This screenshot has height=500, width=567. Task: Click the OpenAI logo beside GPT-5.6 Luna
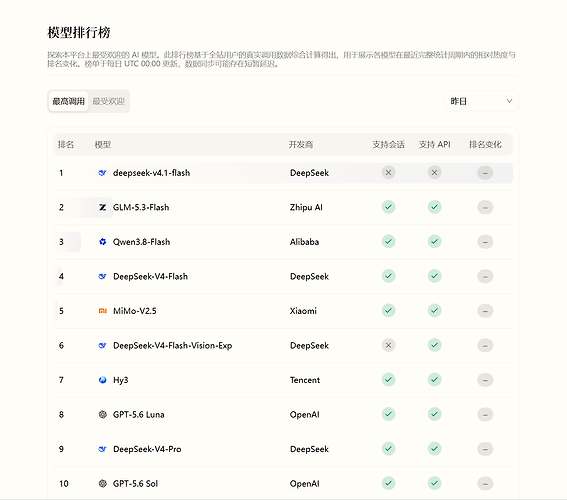coord(102,414)
